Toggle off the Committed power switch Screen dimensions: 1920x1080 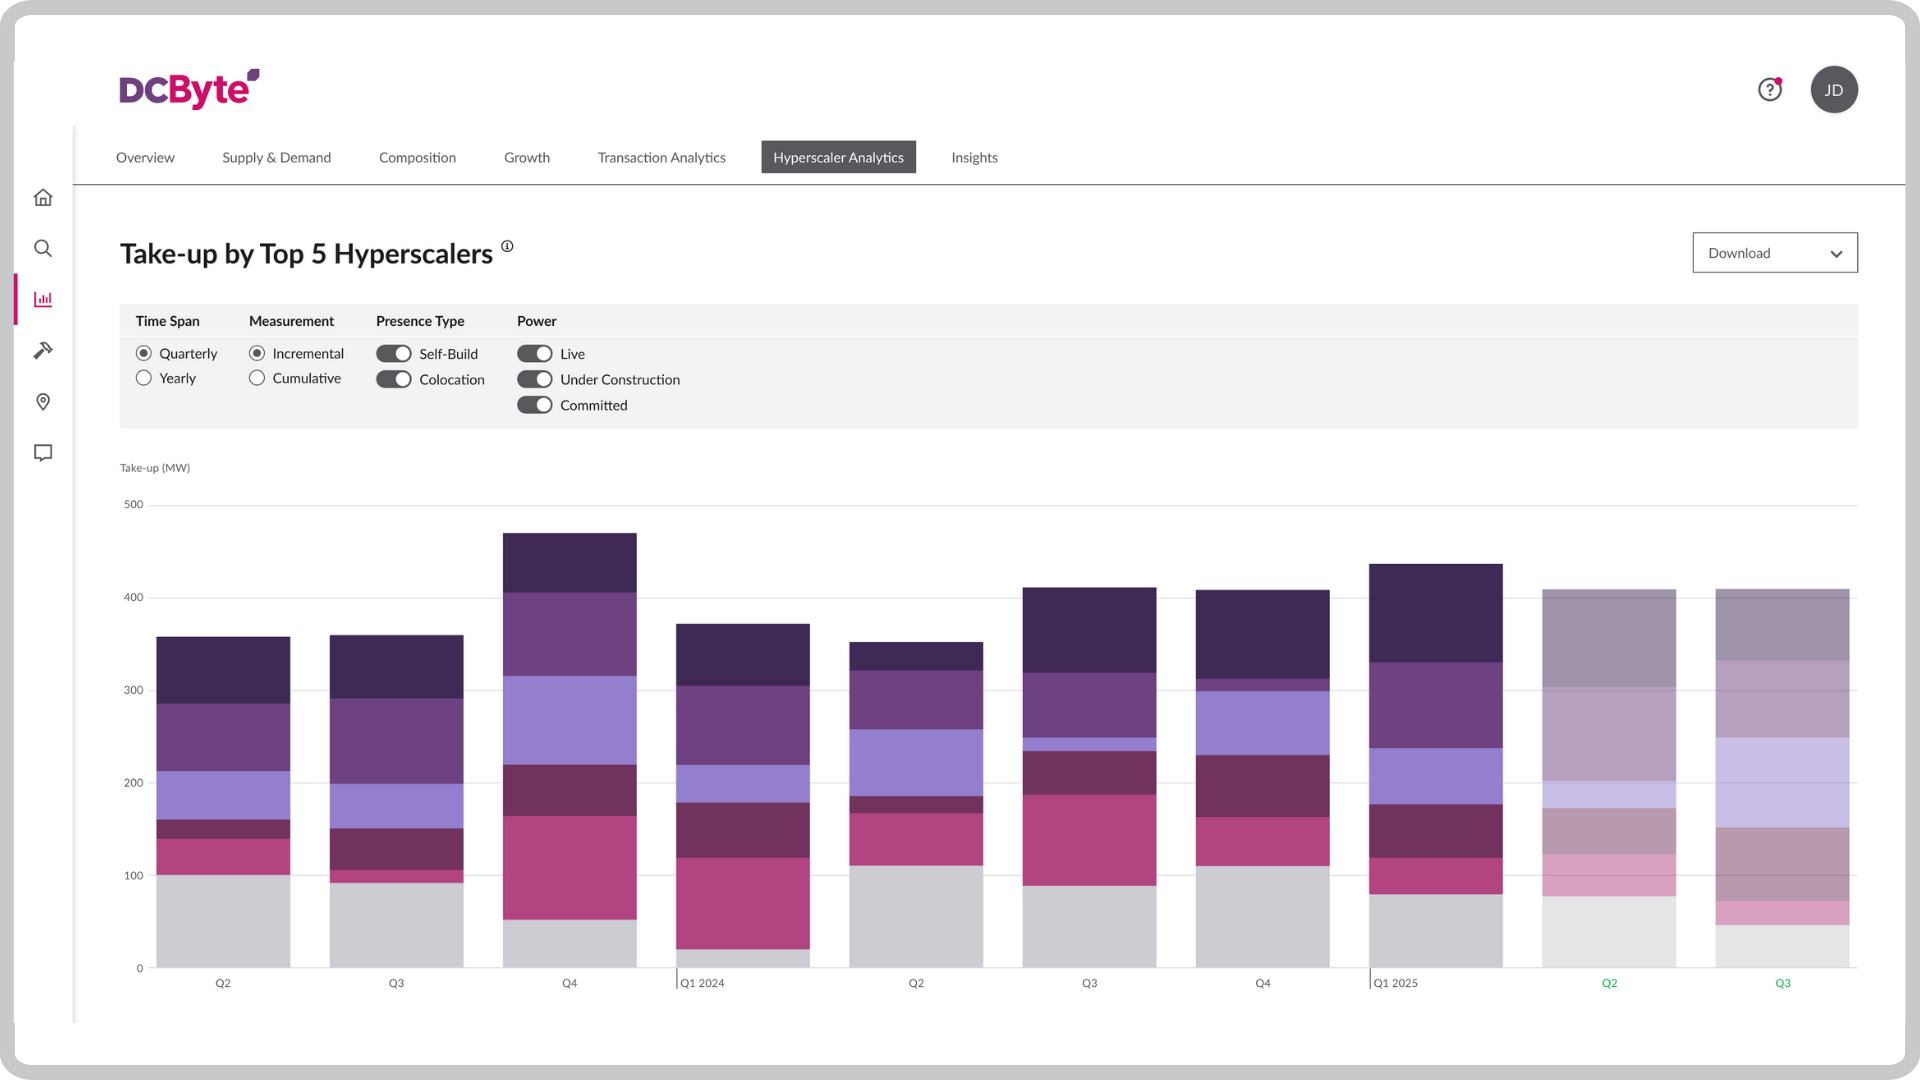[535, 405]
